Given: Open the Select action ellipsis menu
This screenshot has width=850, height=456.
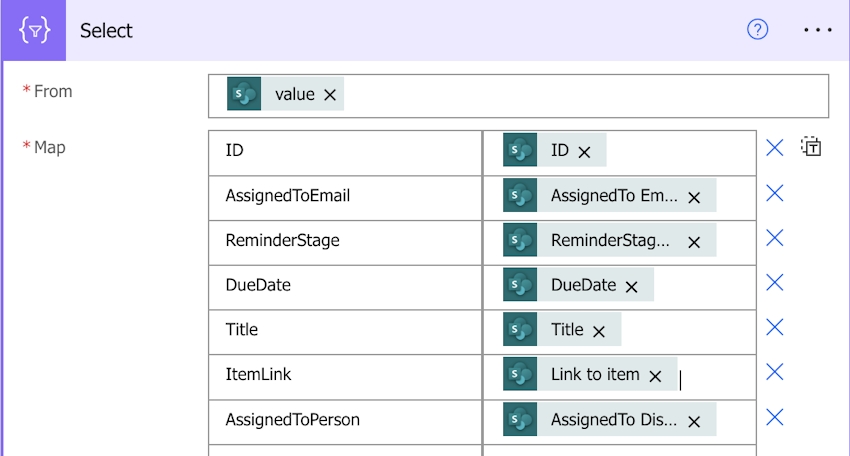Looking at the screenshot, I should 818,30.
